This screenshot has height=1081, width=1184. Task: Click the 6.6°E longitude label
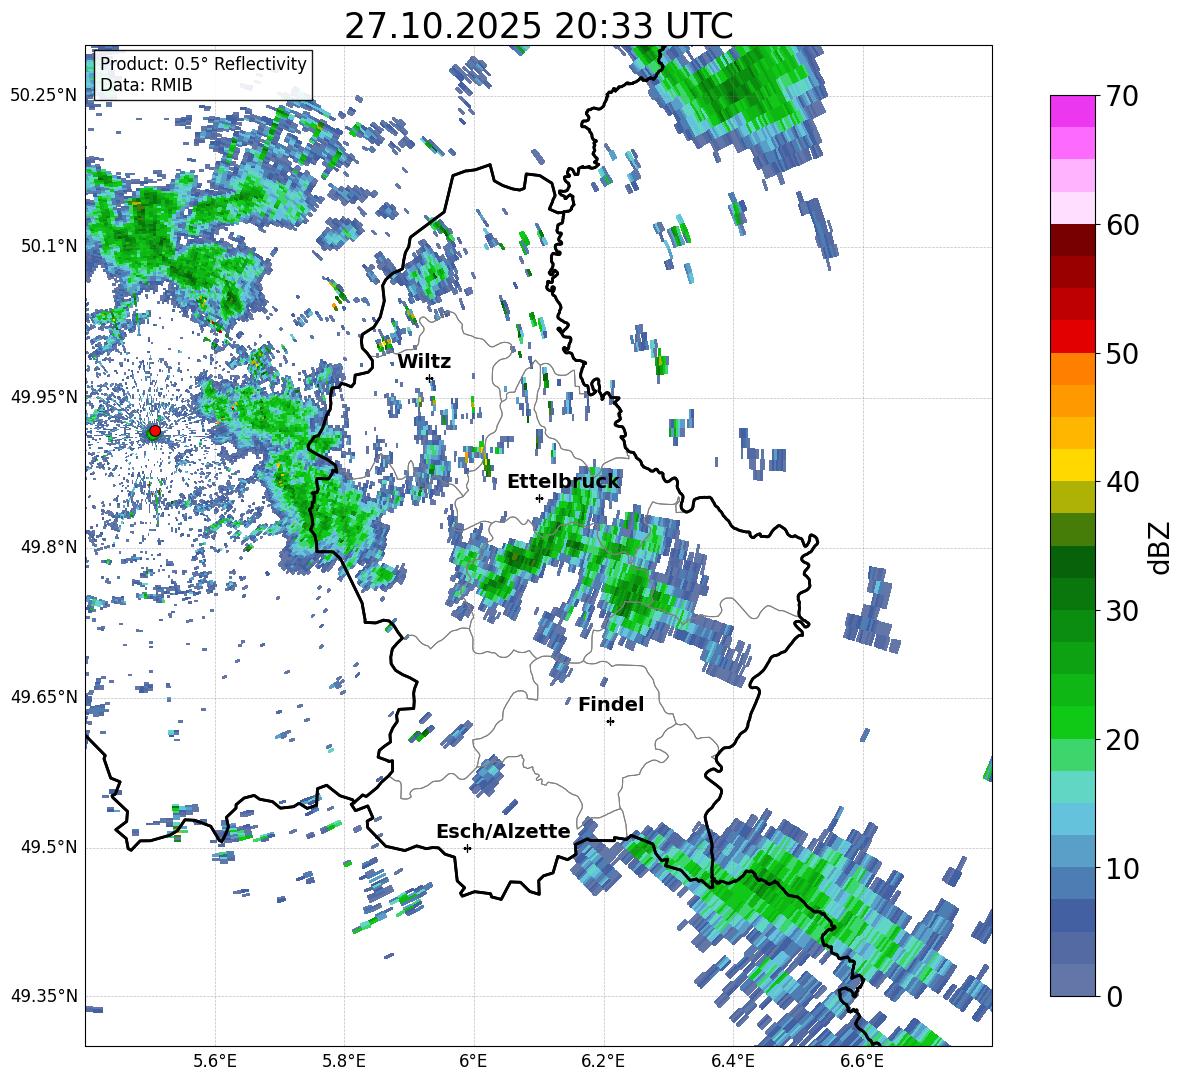pos(862,1061)
